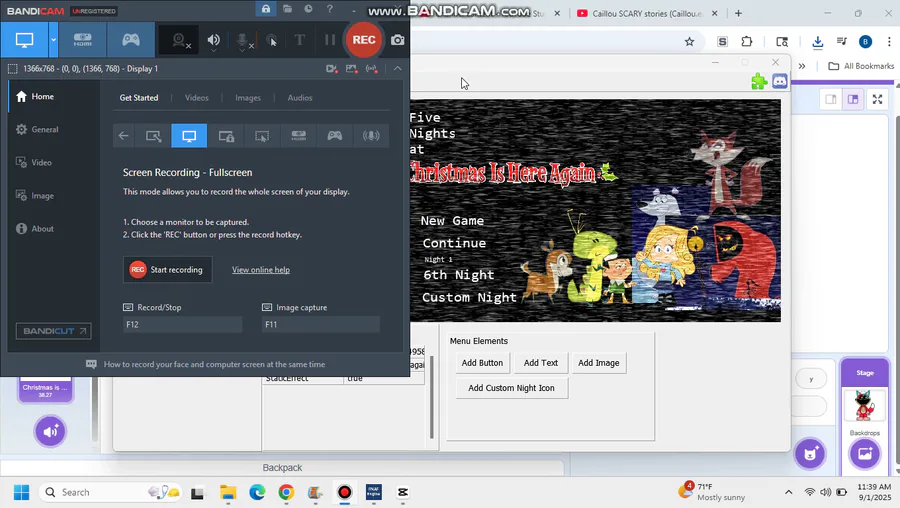The image size is (900, 508).
Task: Select HDMI device recording mode in the top bar
Action: (x=83, y=40)
